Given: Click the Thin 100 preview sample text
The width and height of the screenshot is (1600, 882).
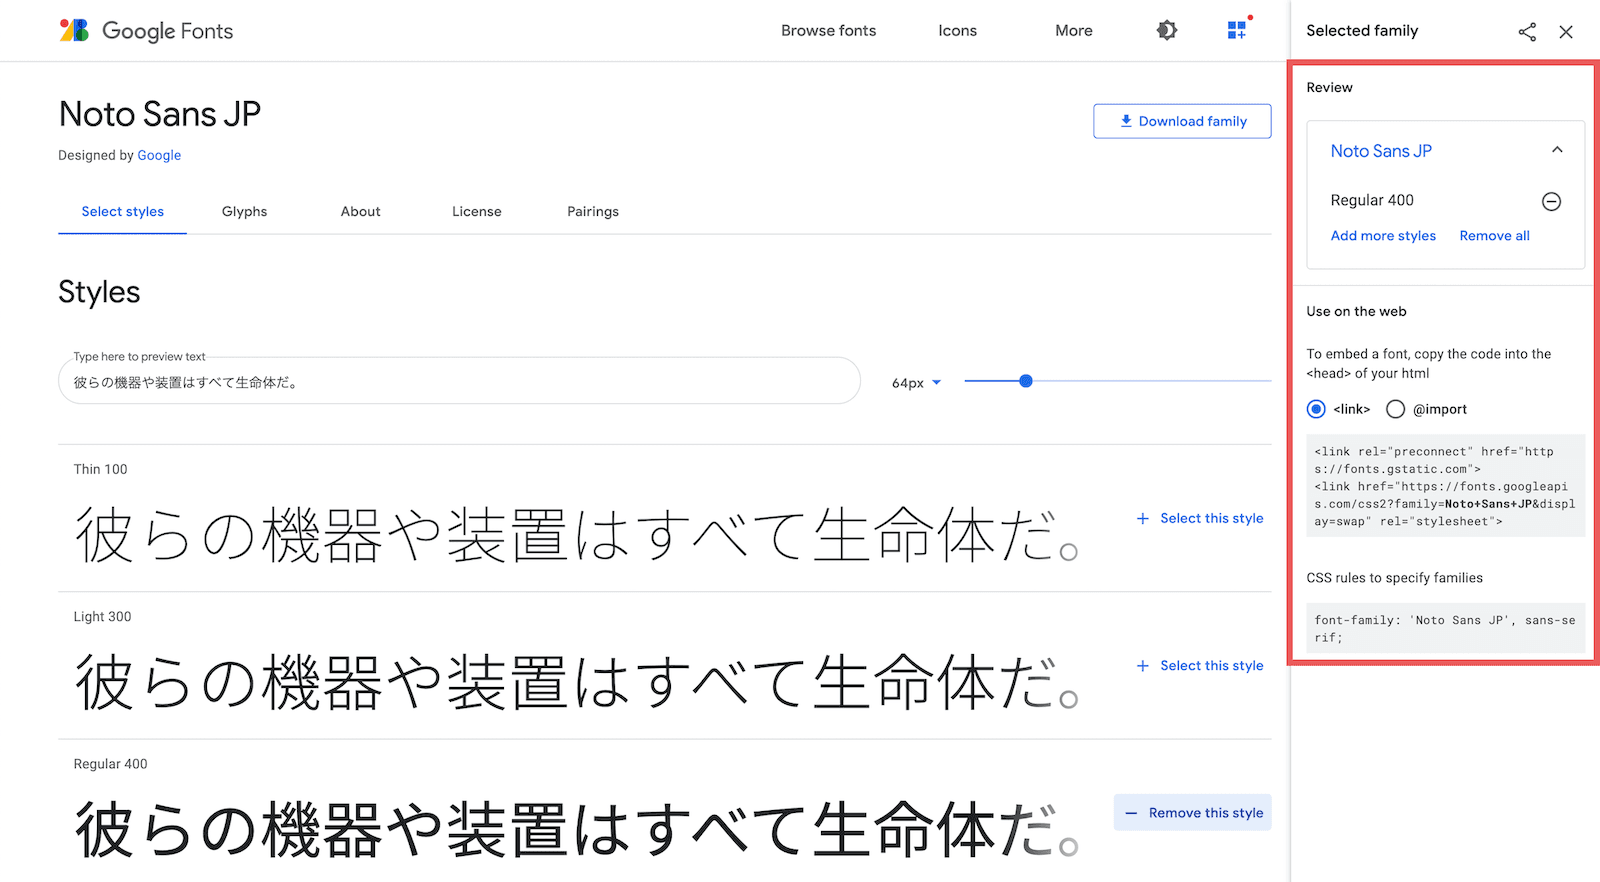Looking at the screenshot, I should (x=576, y=536).
